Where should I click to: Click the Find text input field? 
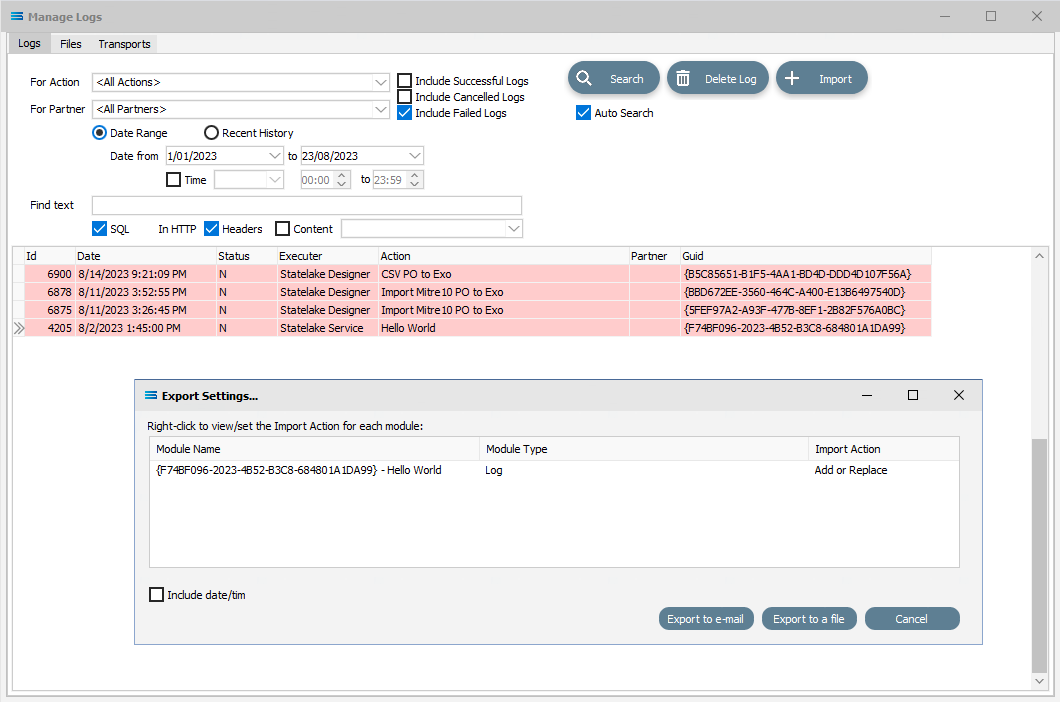click(307, 206)
